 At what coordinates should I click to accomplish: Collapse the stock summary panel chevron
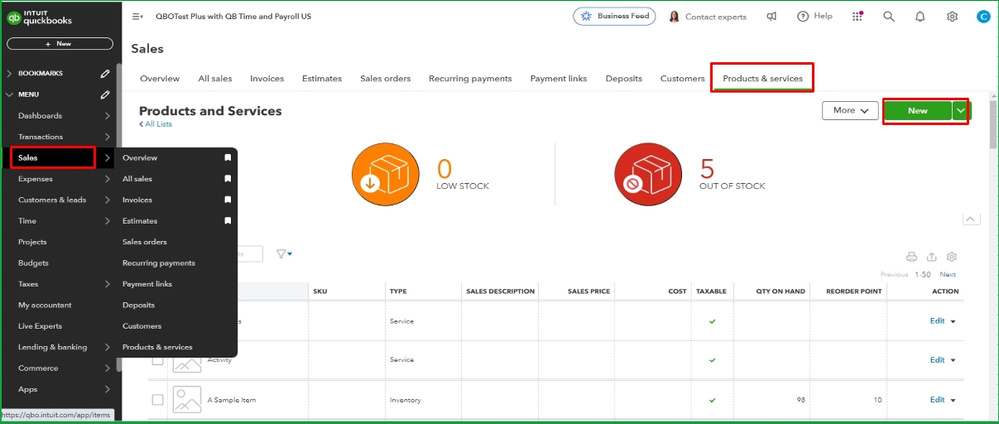pos(970,219)
